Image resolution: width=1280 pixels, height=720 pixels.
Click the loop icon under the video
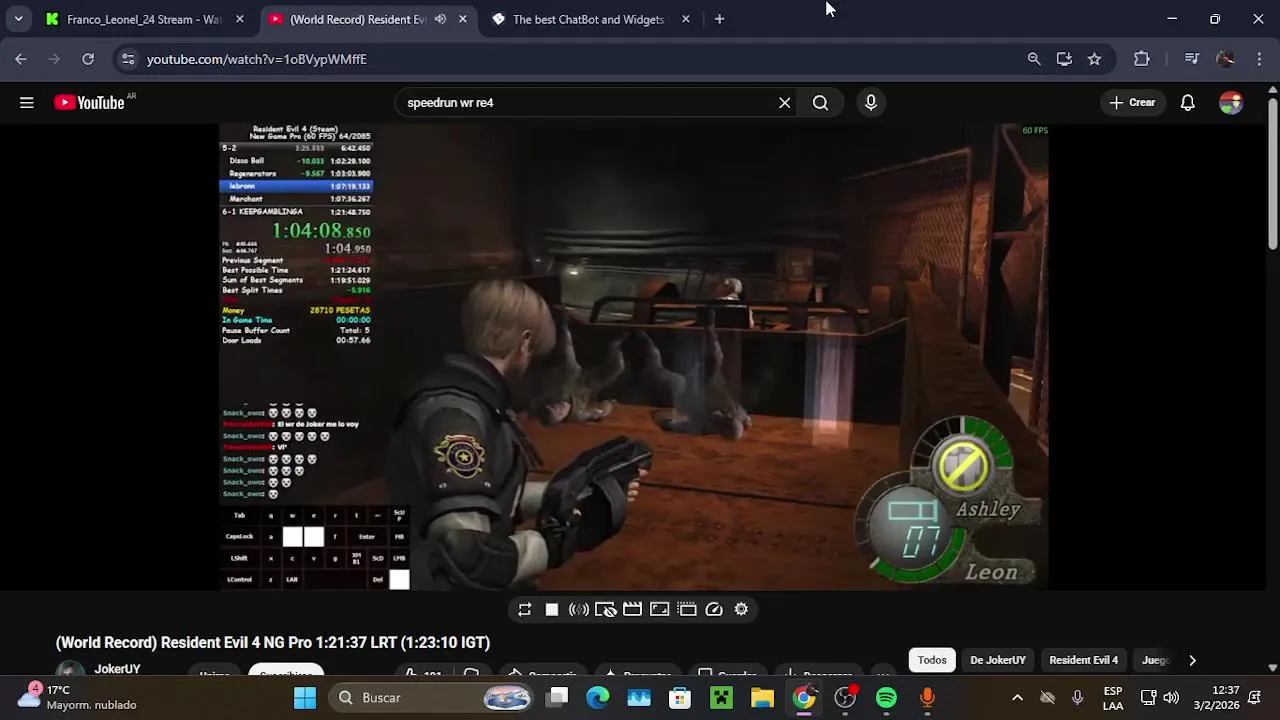click(524, 609)
